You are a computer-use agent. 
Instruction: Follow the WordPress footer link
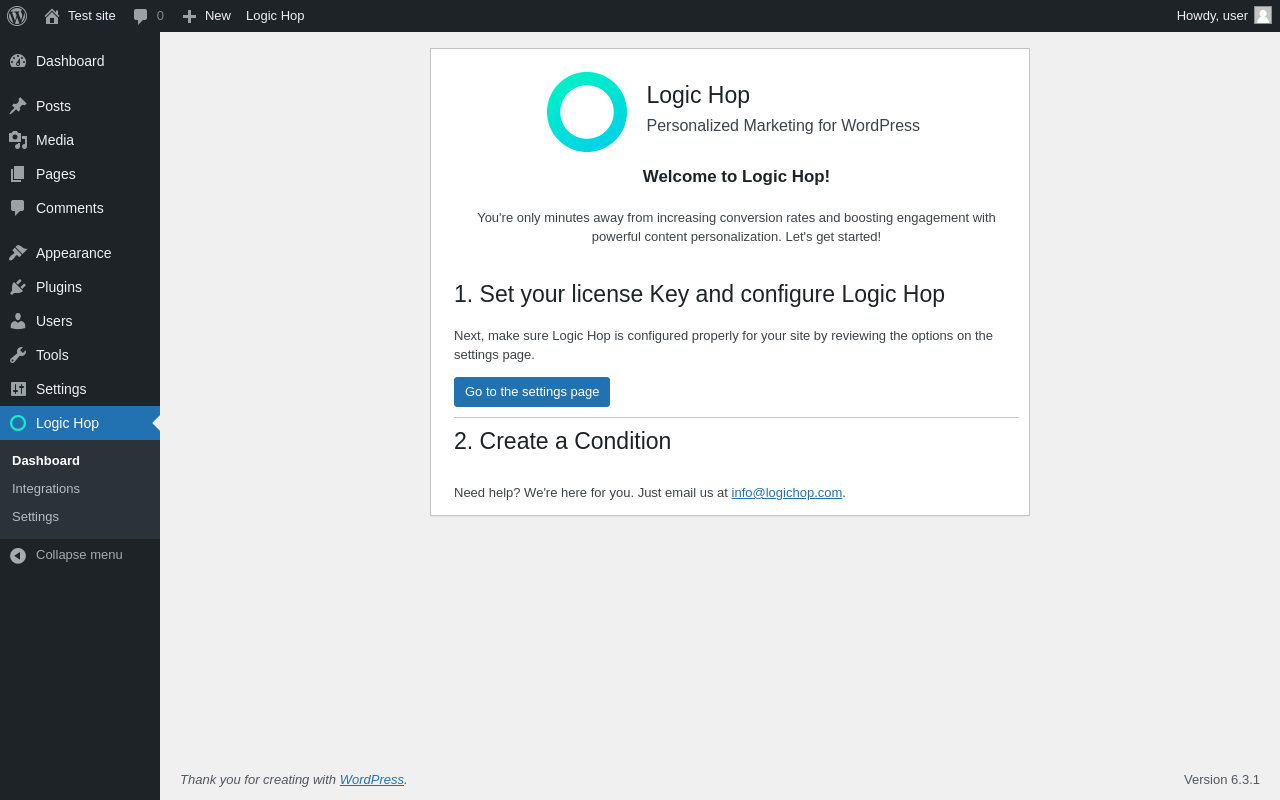372,780
